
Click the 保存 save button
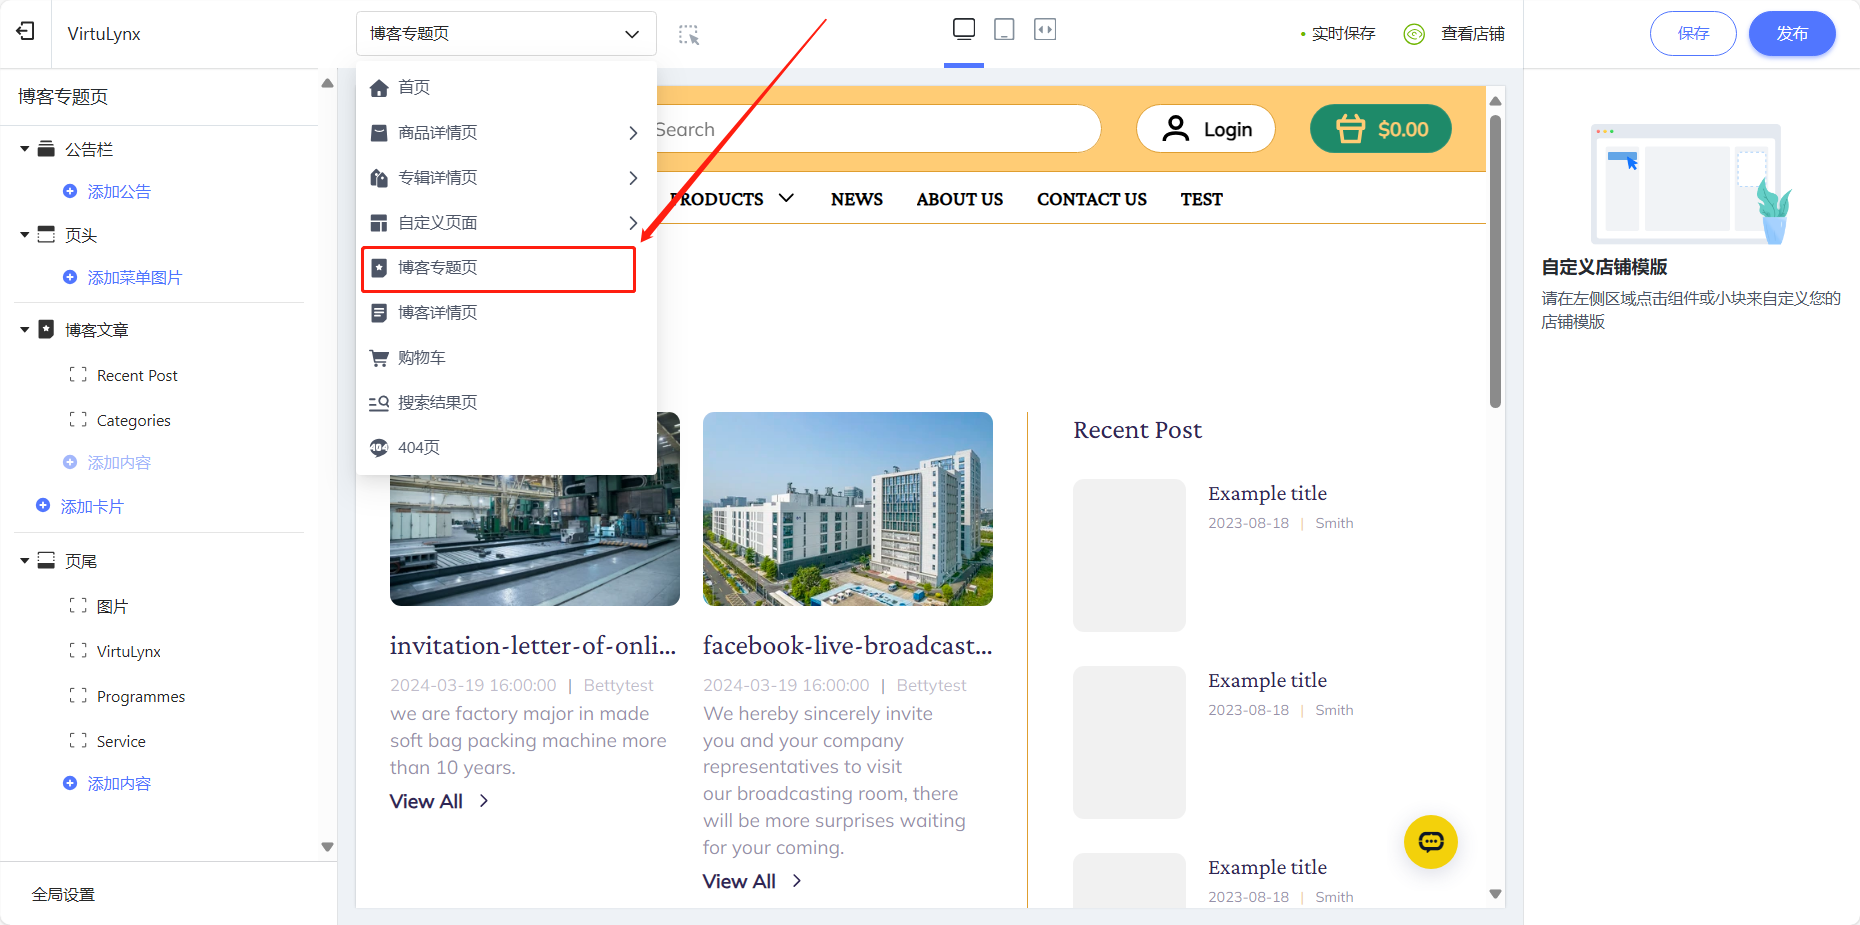tap(1693, 34)
